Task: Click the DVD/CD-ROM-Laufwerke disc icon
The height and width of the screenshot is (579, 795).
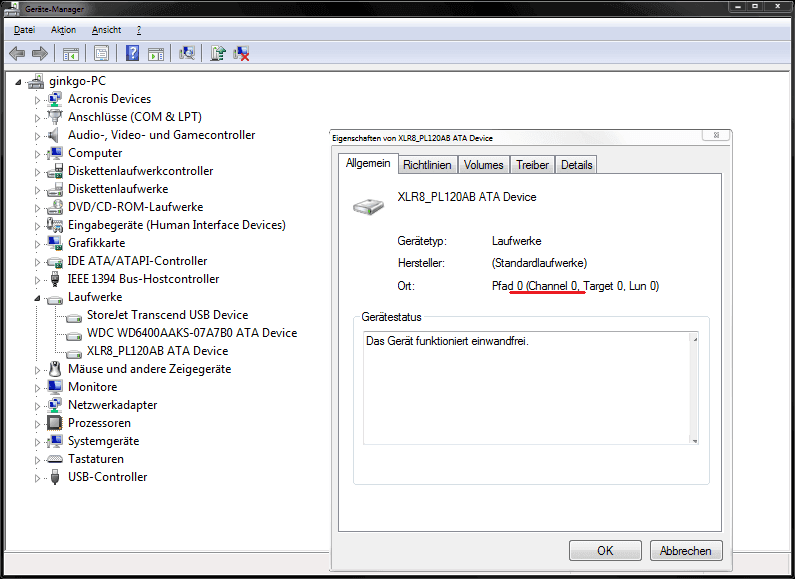Action: (54, 207)
